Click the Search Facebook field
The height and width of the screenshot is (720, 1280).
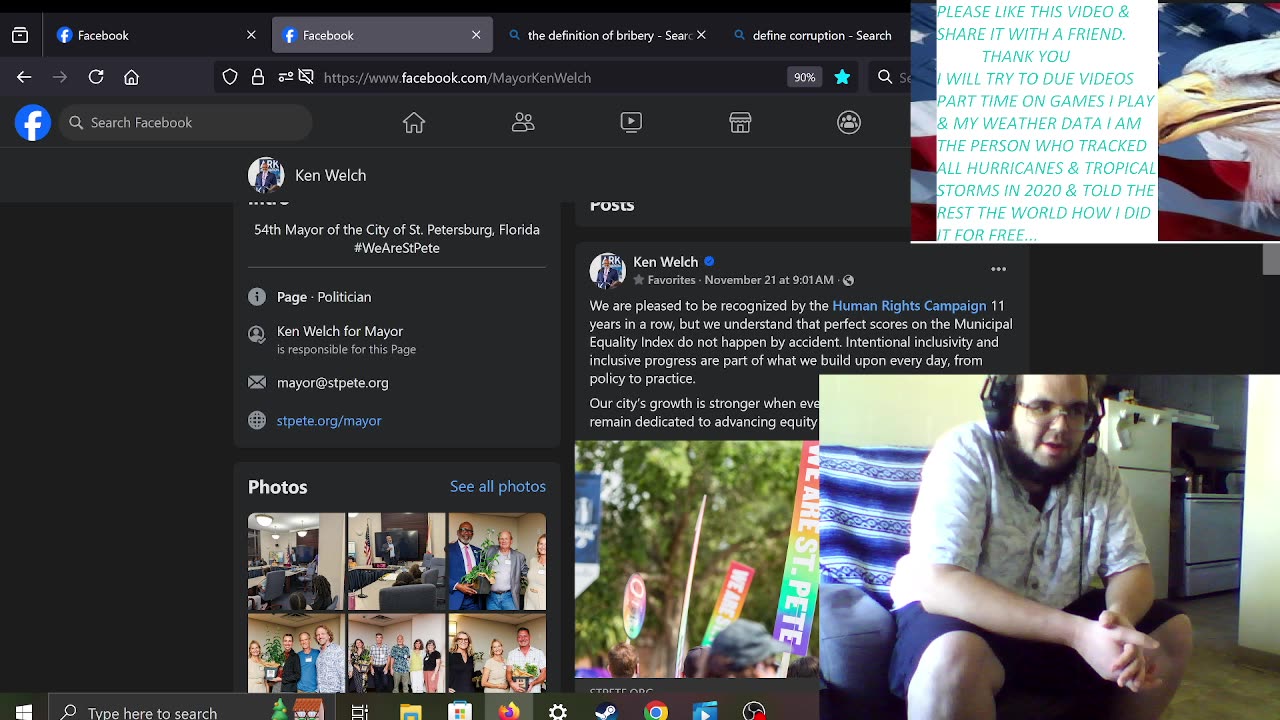185,122
